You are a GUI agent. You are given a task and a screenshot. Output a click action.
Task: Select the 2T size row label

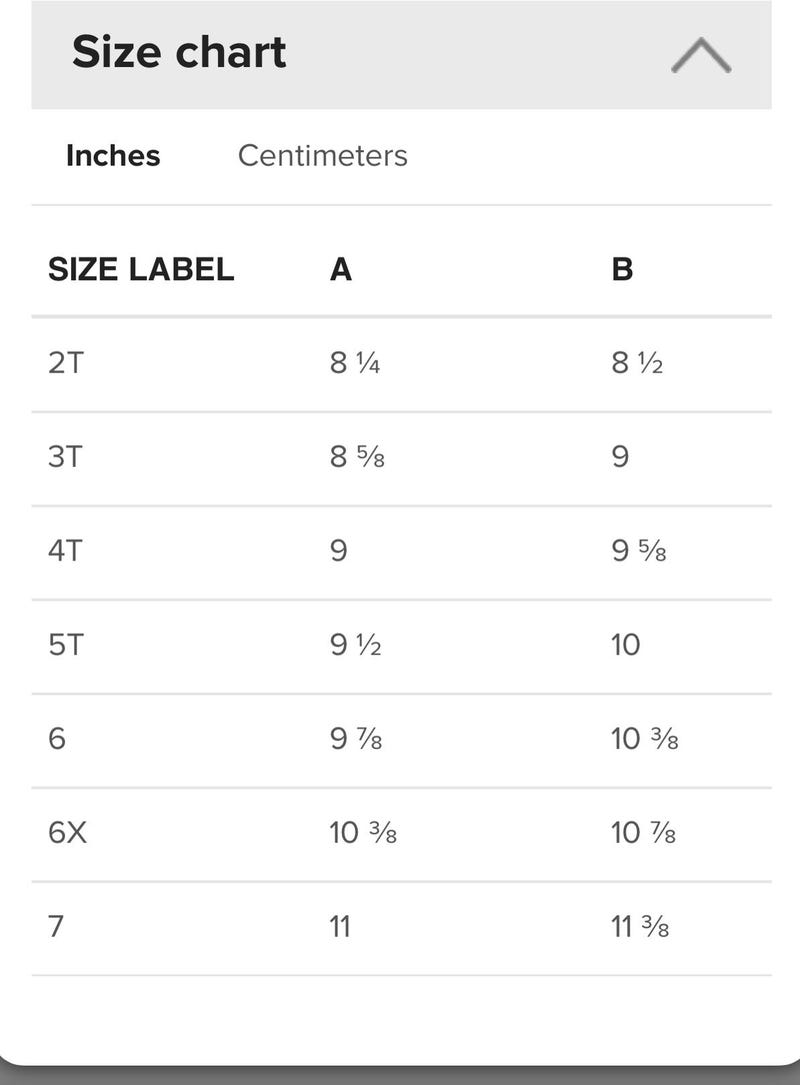66,363
